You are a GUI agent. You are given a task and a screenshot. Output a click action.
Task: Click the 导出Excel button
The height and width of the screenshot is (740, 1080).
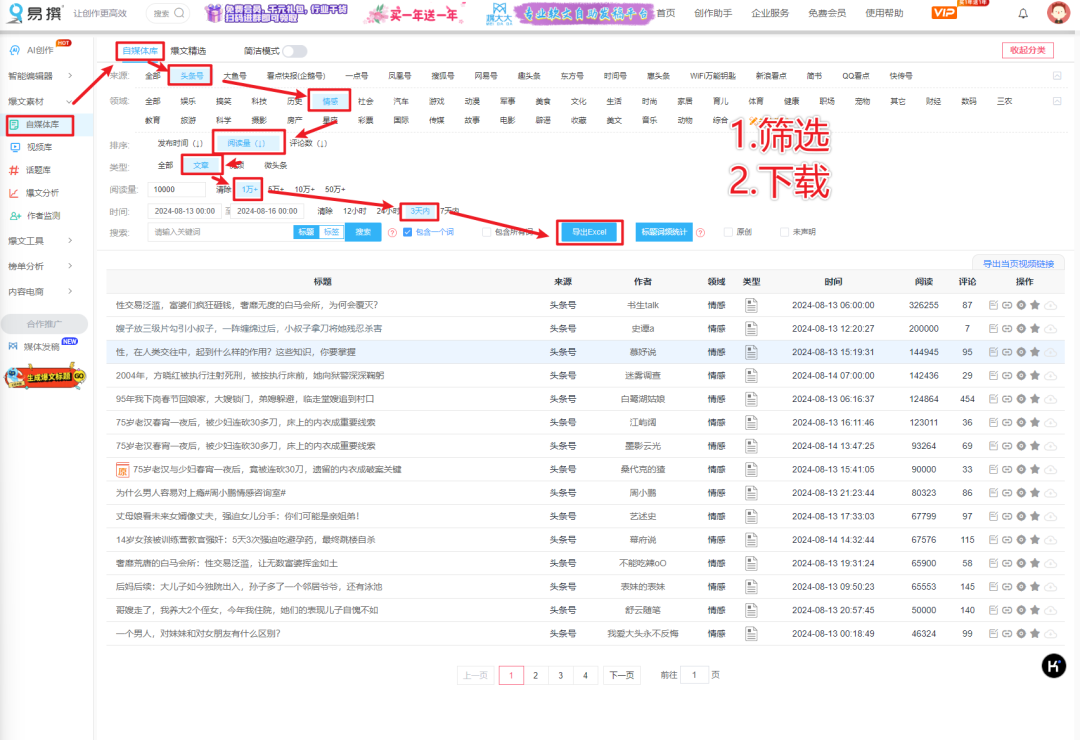click(x=590, y=232)
